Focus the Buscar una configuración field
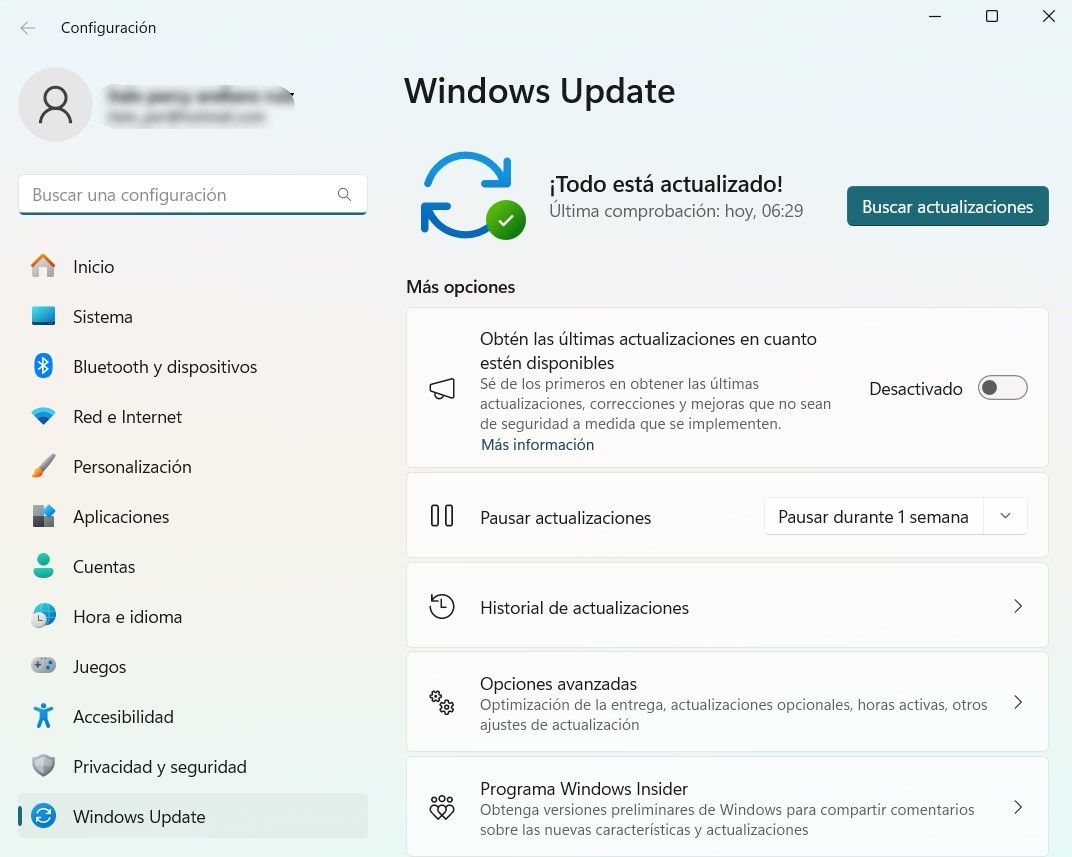 click(x=193, y=195)
